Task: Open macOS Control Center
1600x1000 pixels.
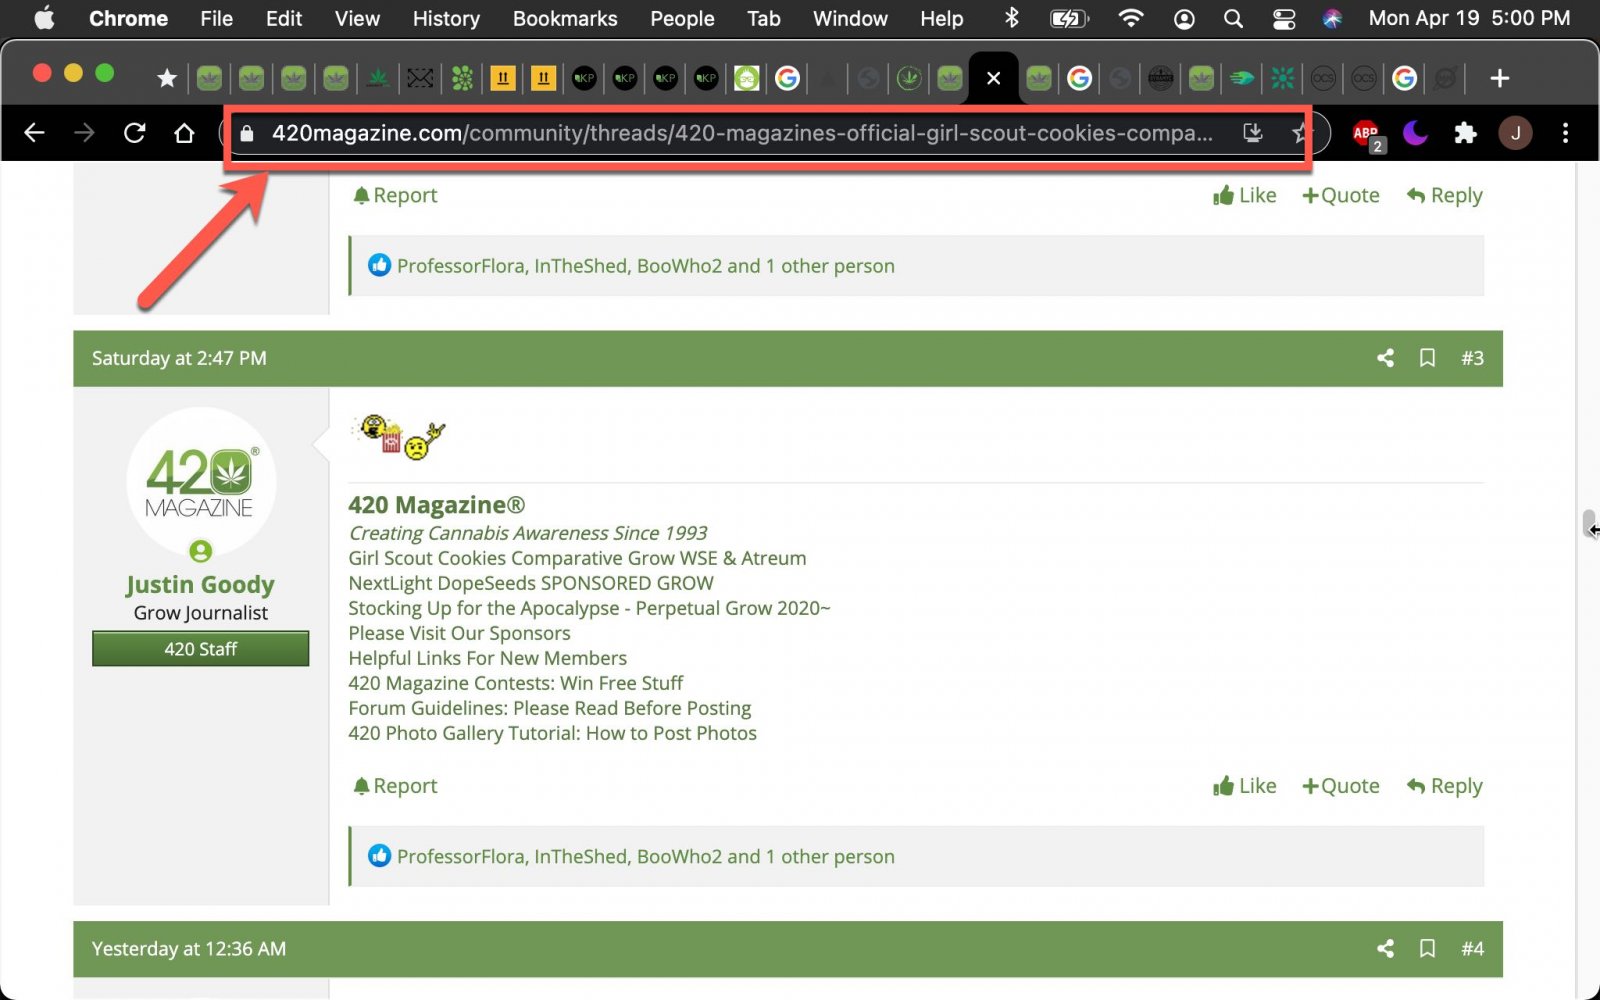Action: click(1284, 18)
